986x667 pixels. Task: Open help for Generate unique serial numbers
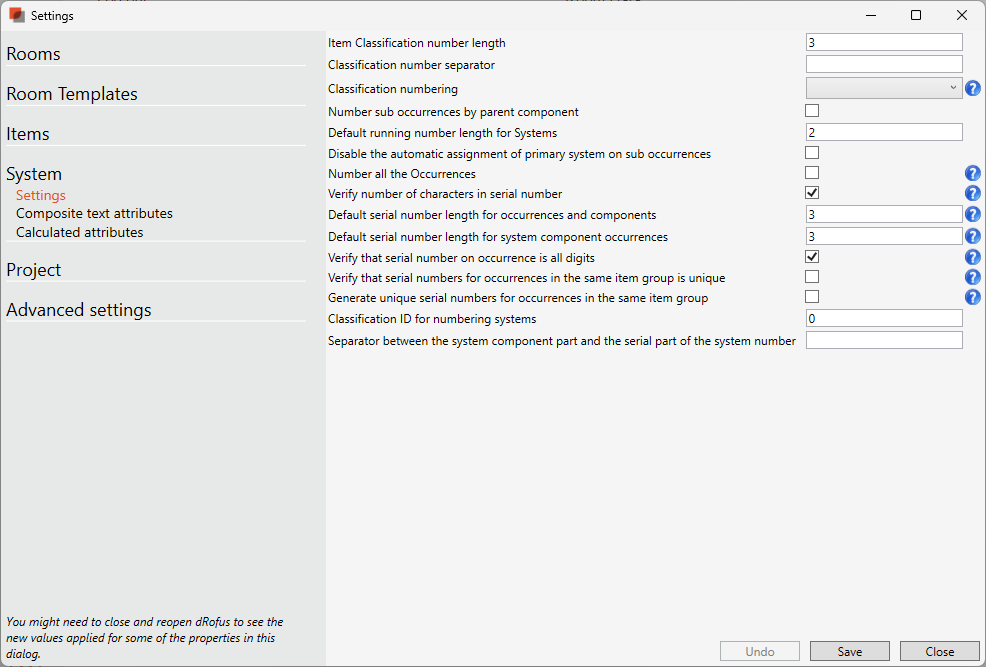pos(973,297)
